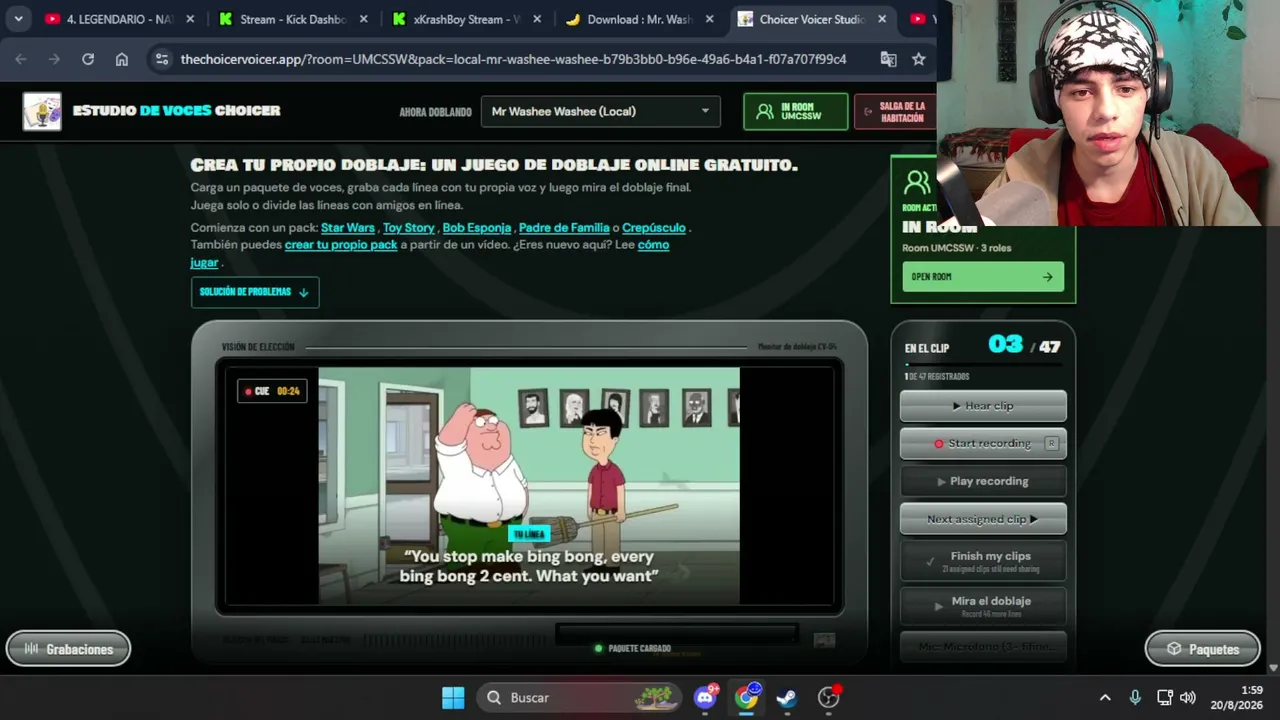The height and width of the screenshot is (720, 1280).
Task: Click the 'IN ROOM UMCSSW' button
Action: tap(795, 111)
